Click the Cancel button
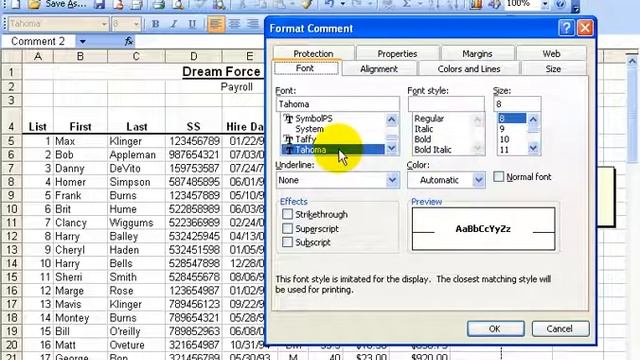This screenshot has width=640, height=360. click(560, 329)
